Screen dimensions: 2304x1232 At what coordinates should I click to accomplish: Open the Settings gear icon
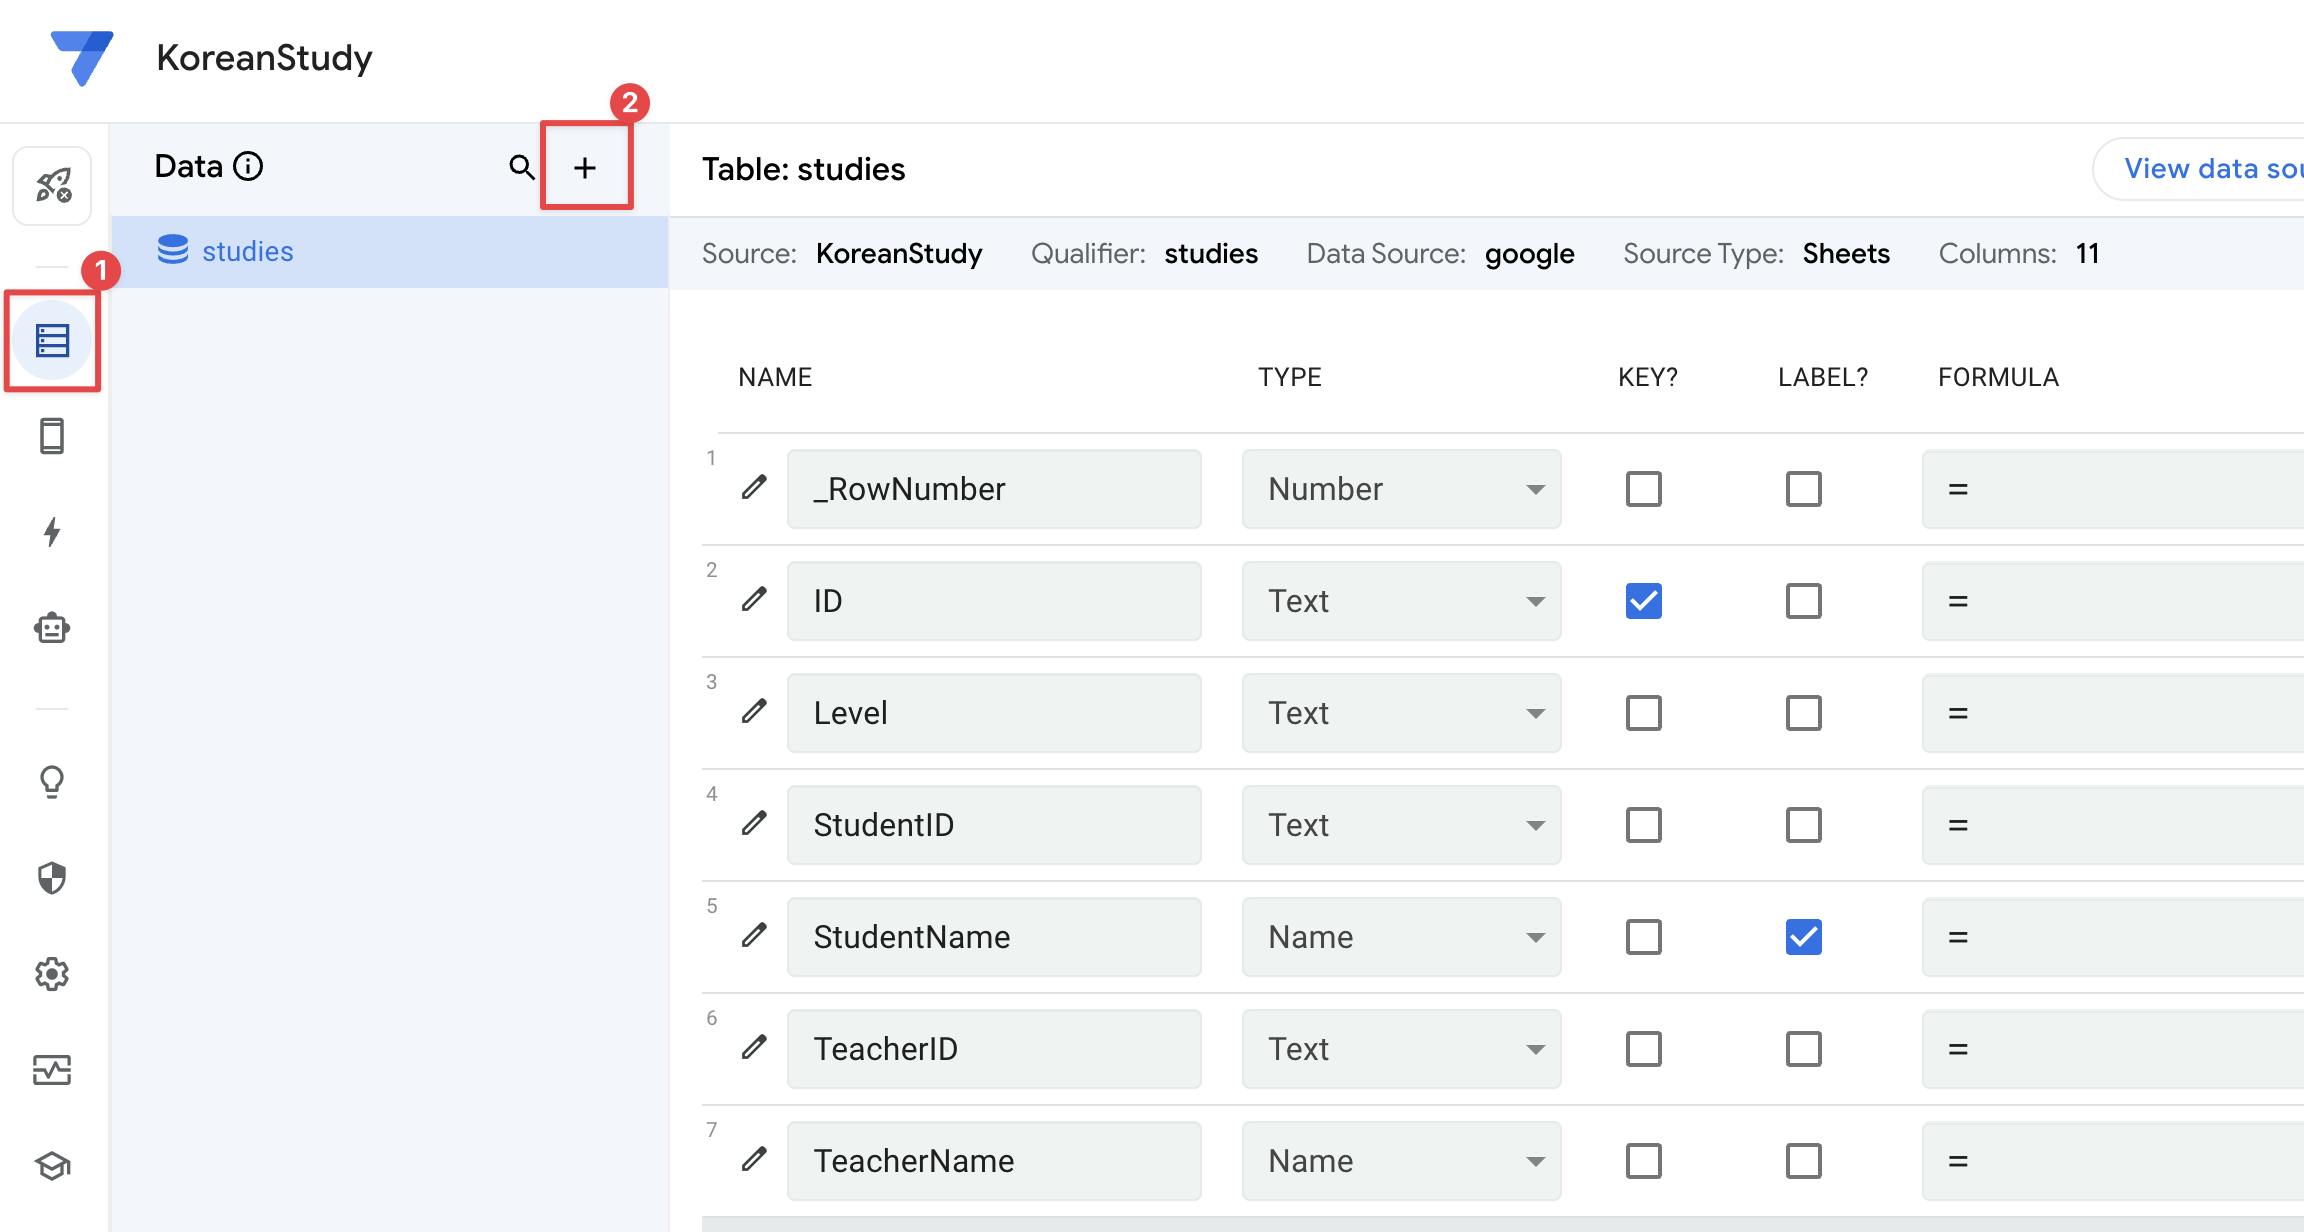[x=52, y=973]
